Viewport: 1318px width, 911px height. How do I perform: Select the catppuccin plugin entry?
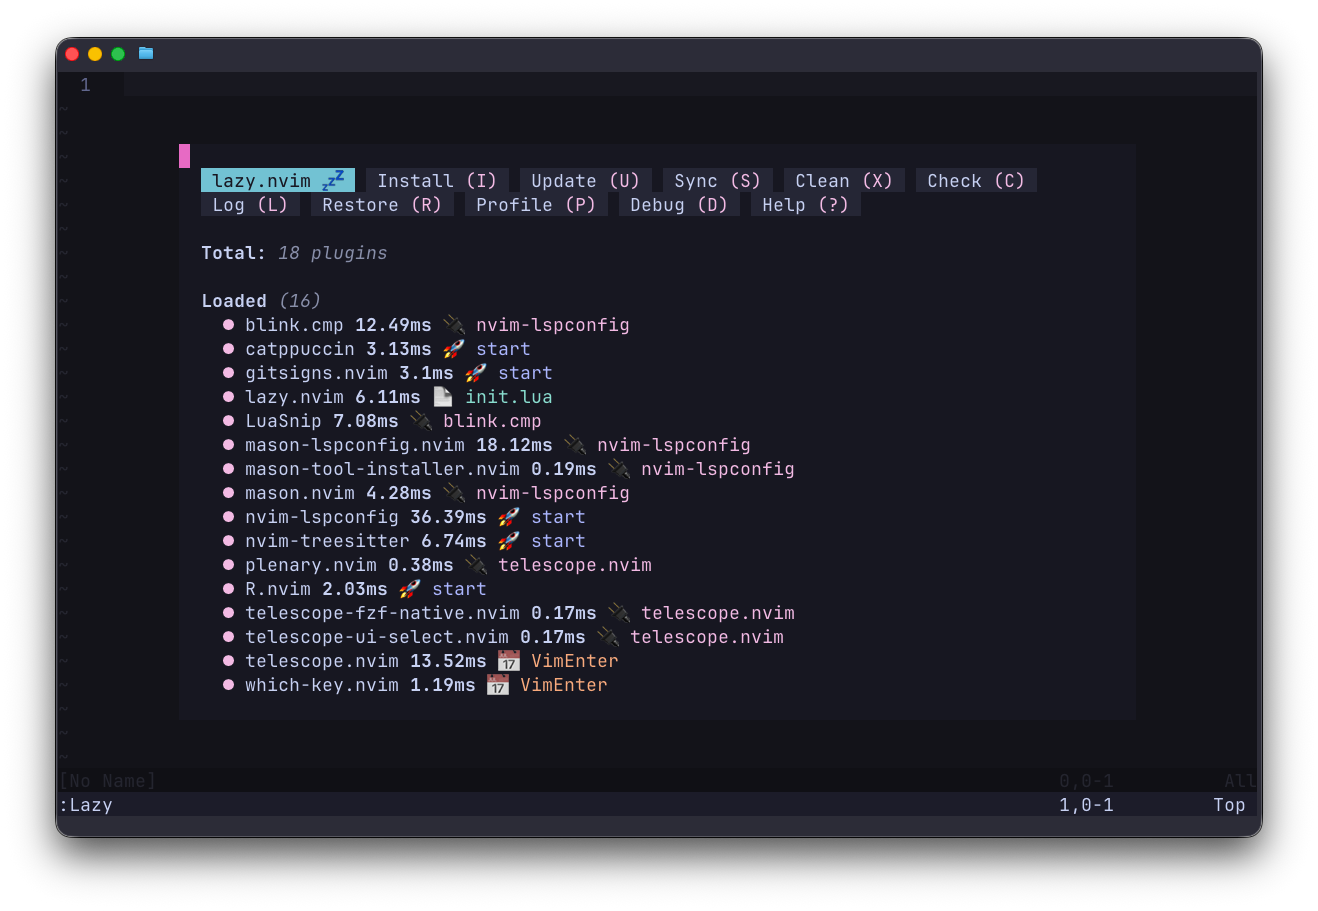coord(300,349)
